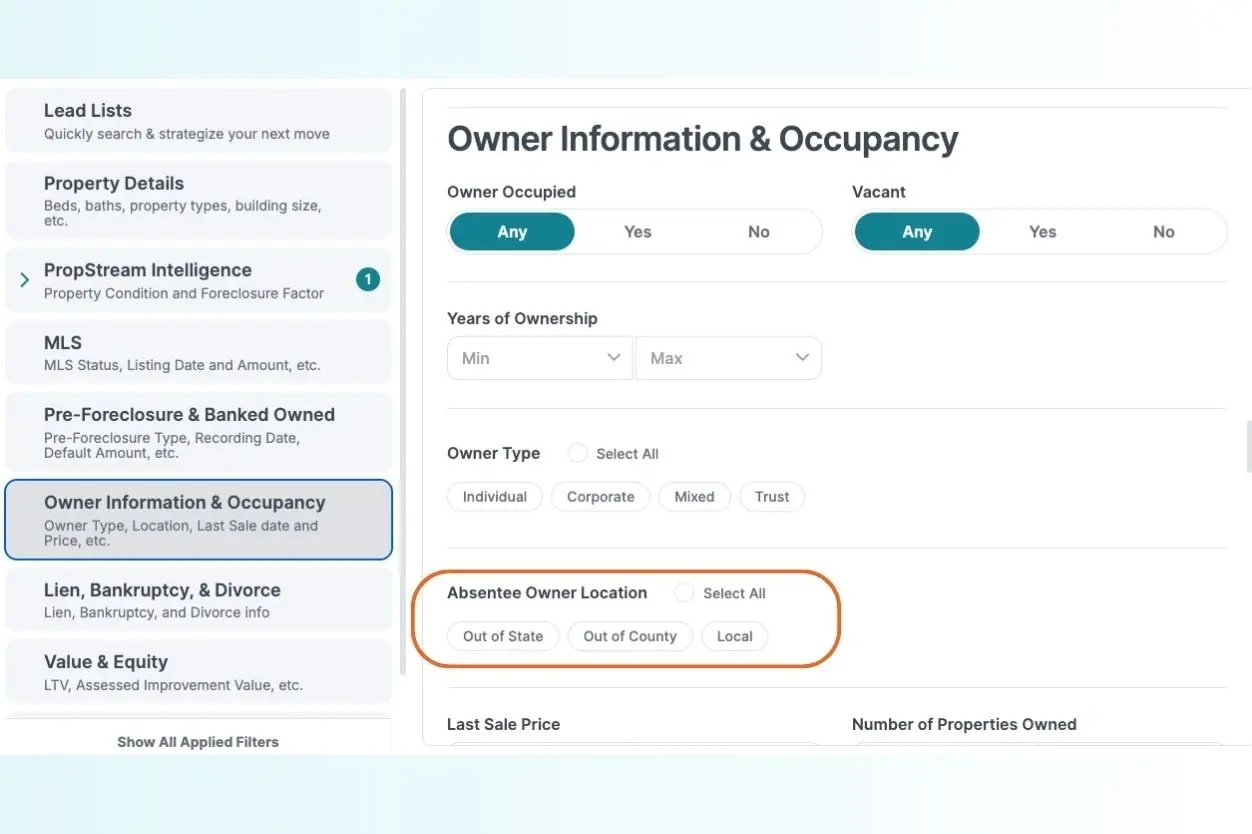Open the Min Years of Ownership dropdown

539,357
